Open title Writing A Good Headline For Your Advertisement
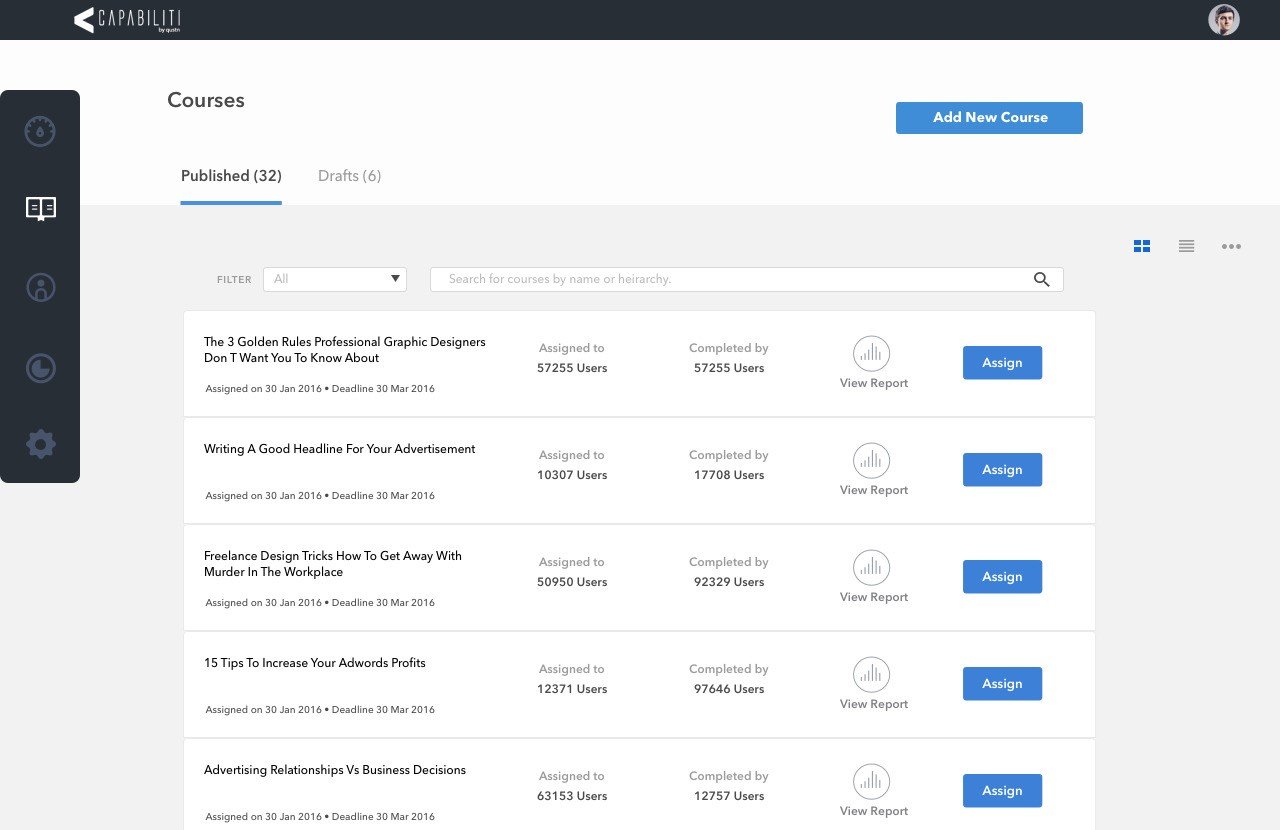 pos(339,449)
